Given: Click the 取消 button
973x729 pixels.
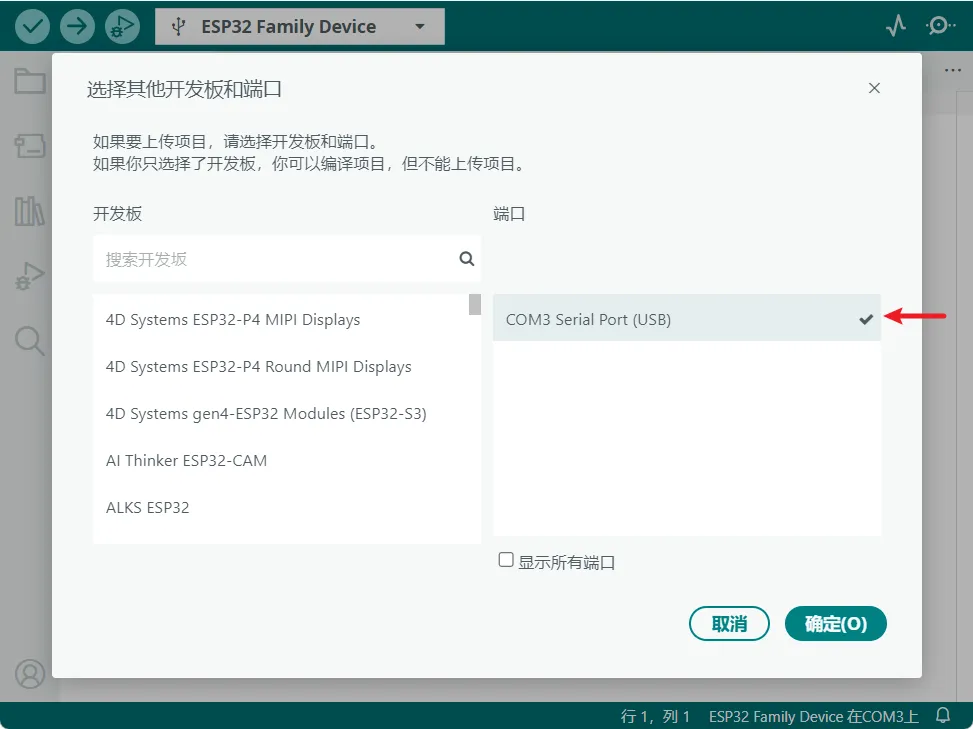Looking at the screenshot, I should tap(729, 624).
